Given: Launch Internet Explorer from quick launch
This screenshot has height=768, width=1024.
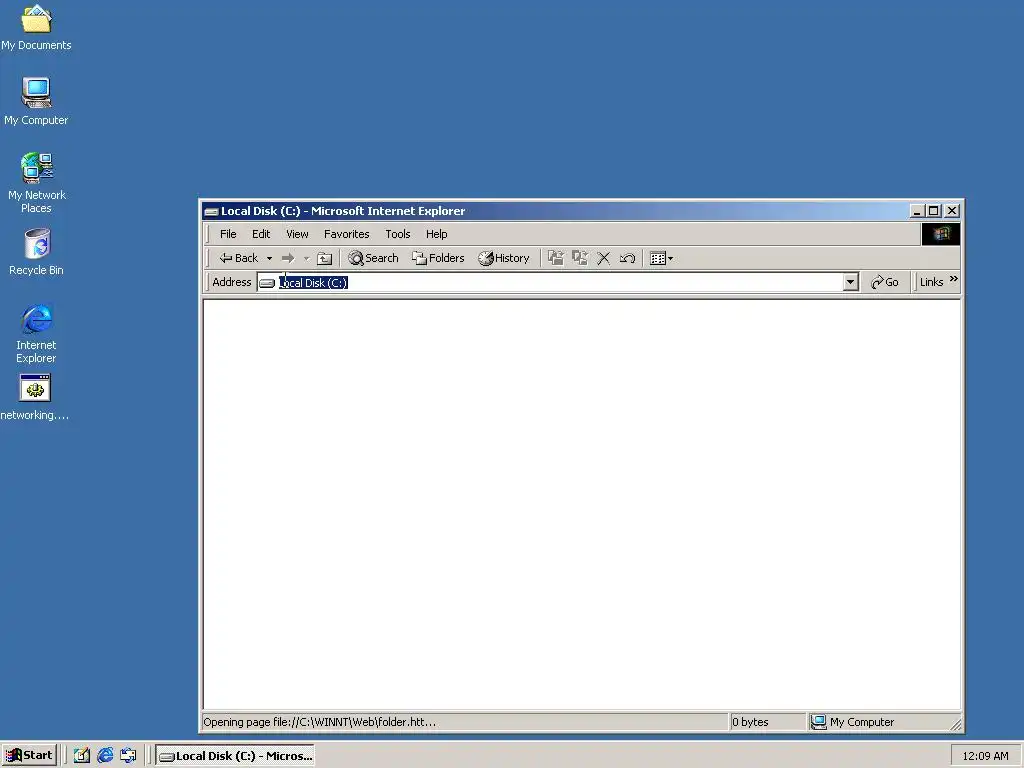Looking at the screenshot, I should tap(105, 756).
